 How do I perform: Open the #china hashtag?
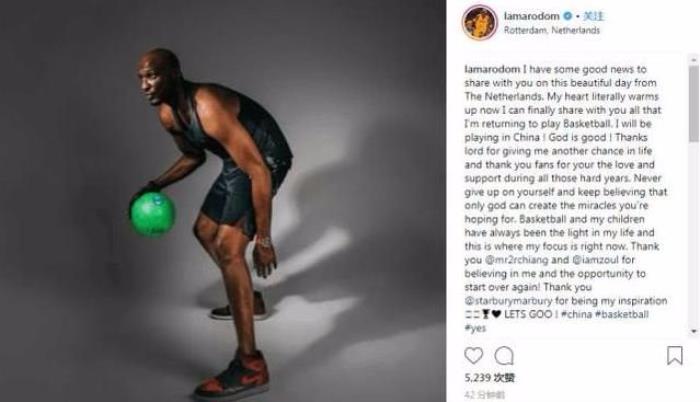coord(576,314)
